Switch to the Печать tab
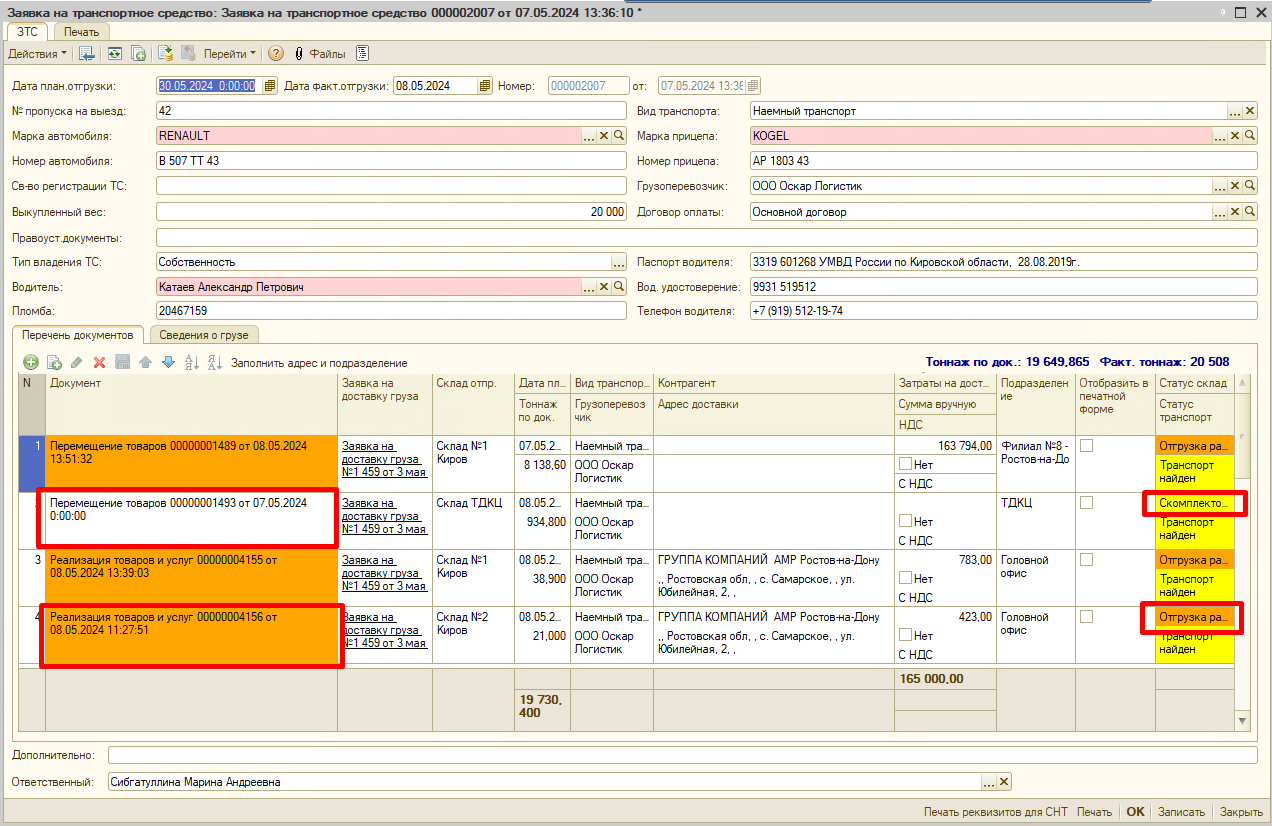The image size is (1272, 826). click(81, 32)
